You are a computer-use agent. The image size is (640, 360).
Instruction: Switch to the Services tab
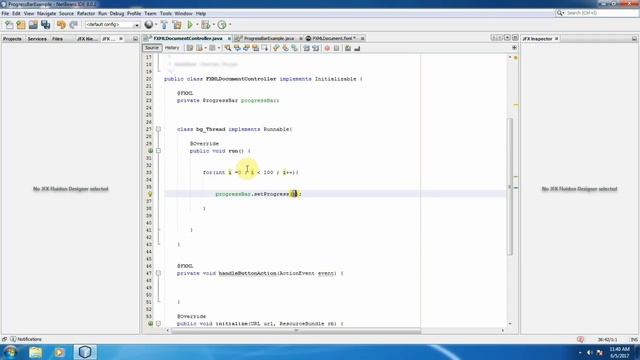point(37,39)
